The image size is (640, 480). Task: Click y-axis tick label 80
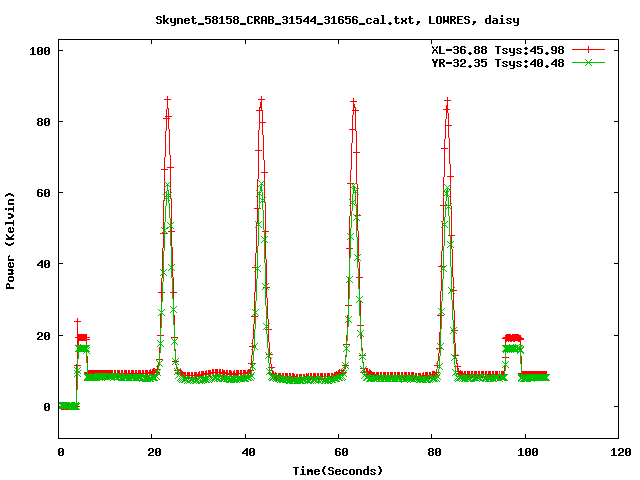pos(43,122)
